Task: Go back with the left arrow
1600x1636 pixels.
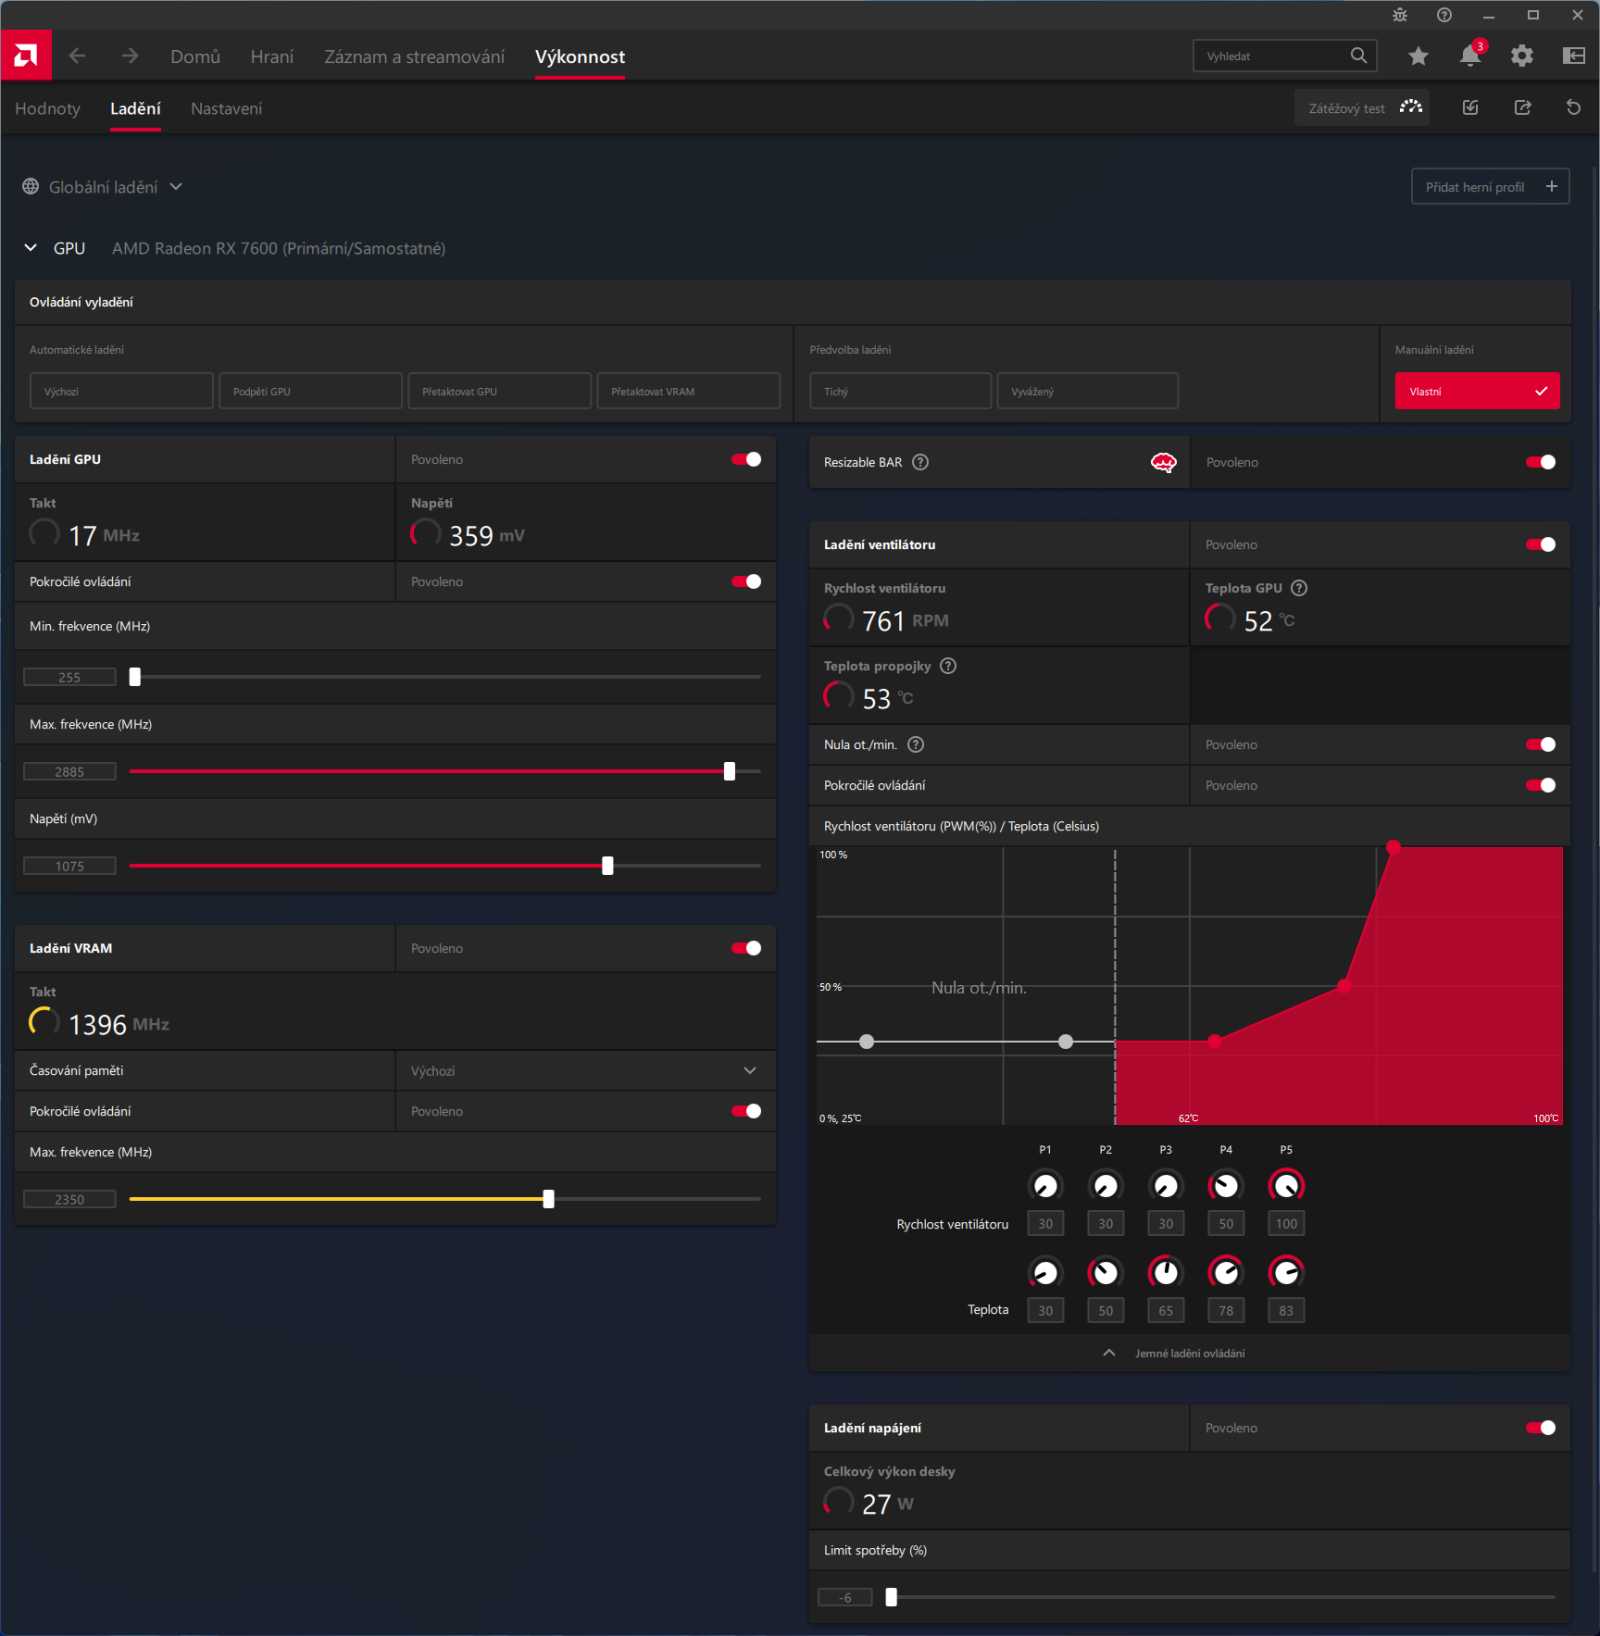Action: 77,56
